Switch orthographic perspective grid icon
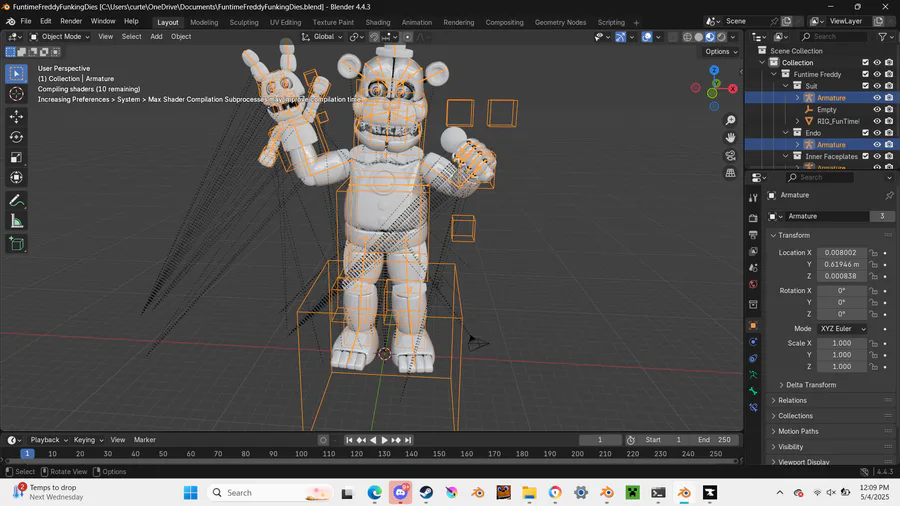The width and height of the screenshot is (900, 506). tap(730, 173)
